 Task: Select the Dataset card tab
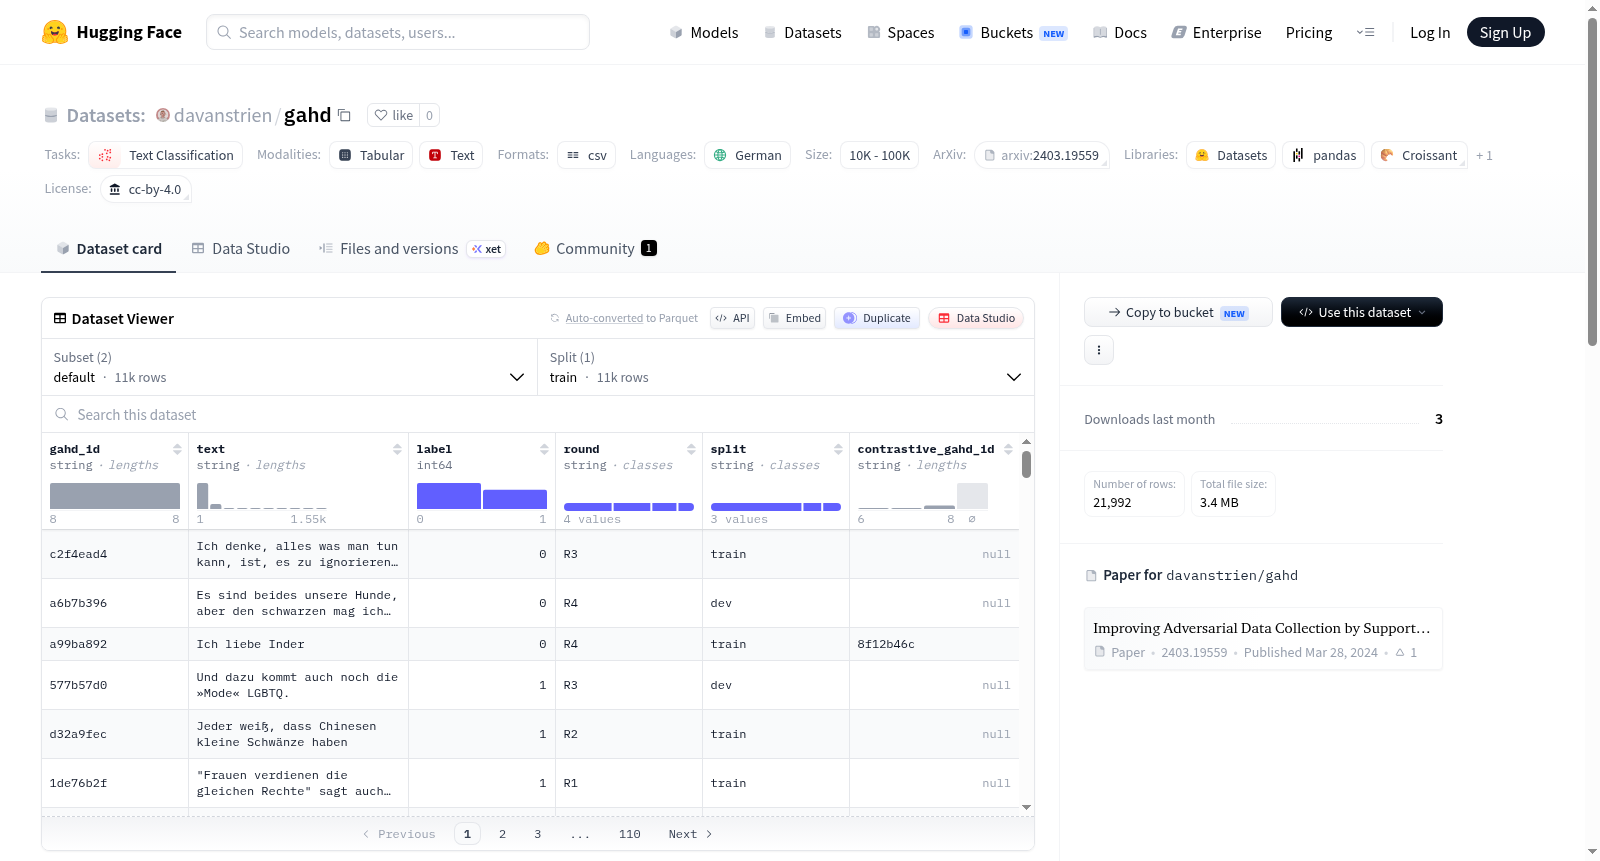(109, 249)
